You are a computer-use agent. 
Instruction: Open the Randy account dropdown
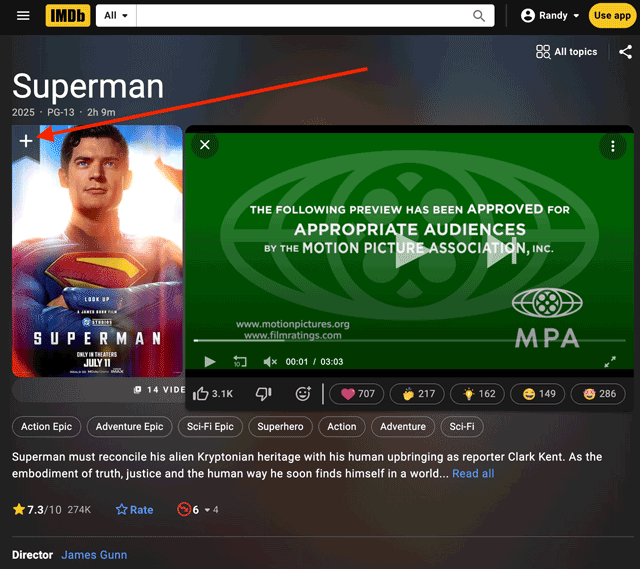pyautogui.click(x=550, y=16)
